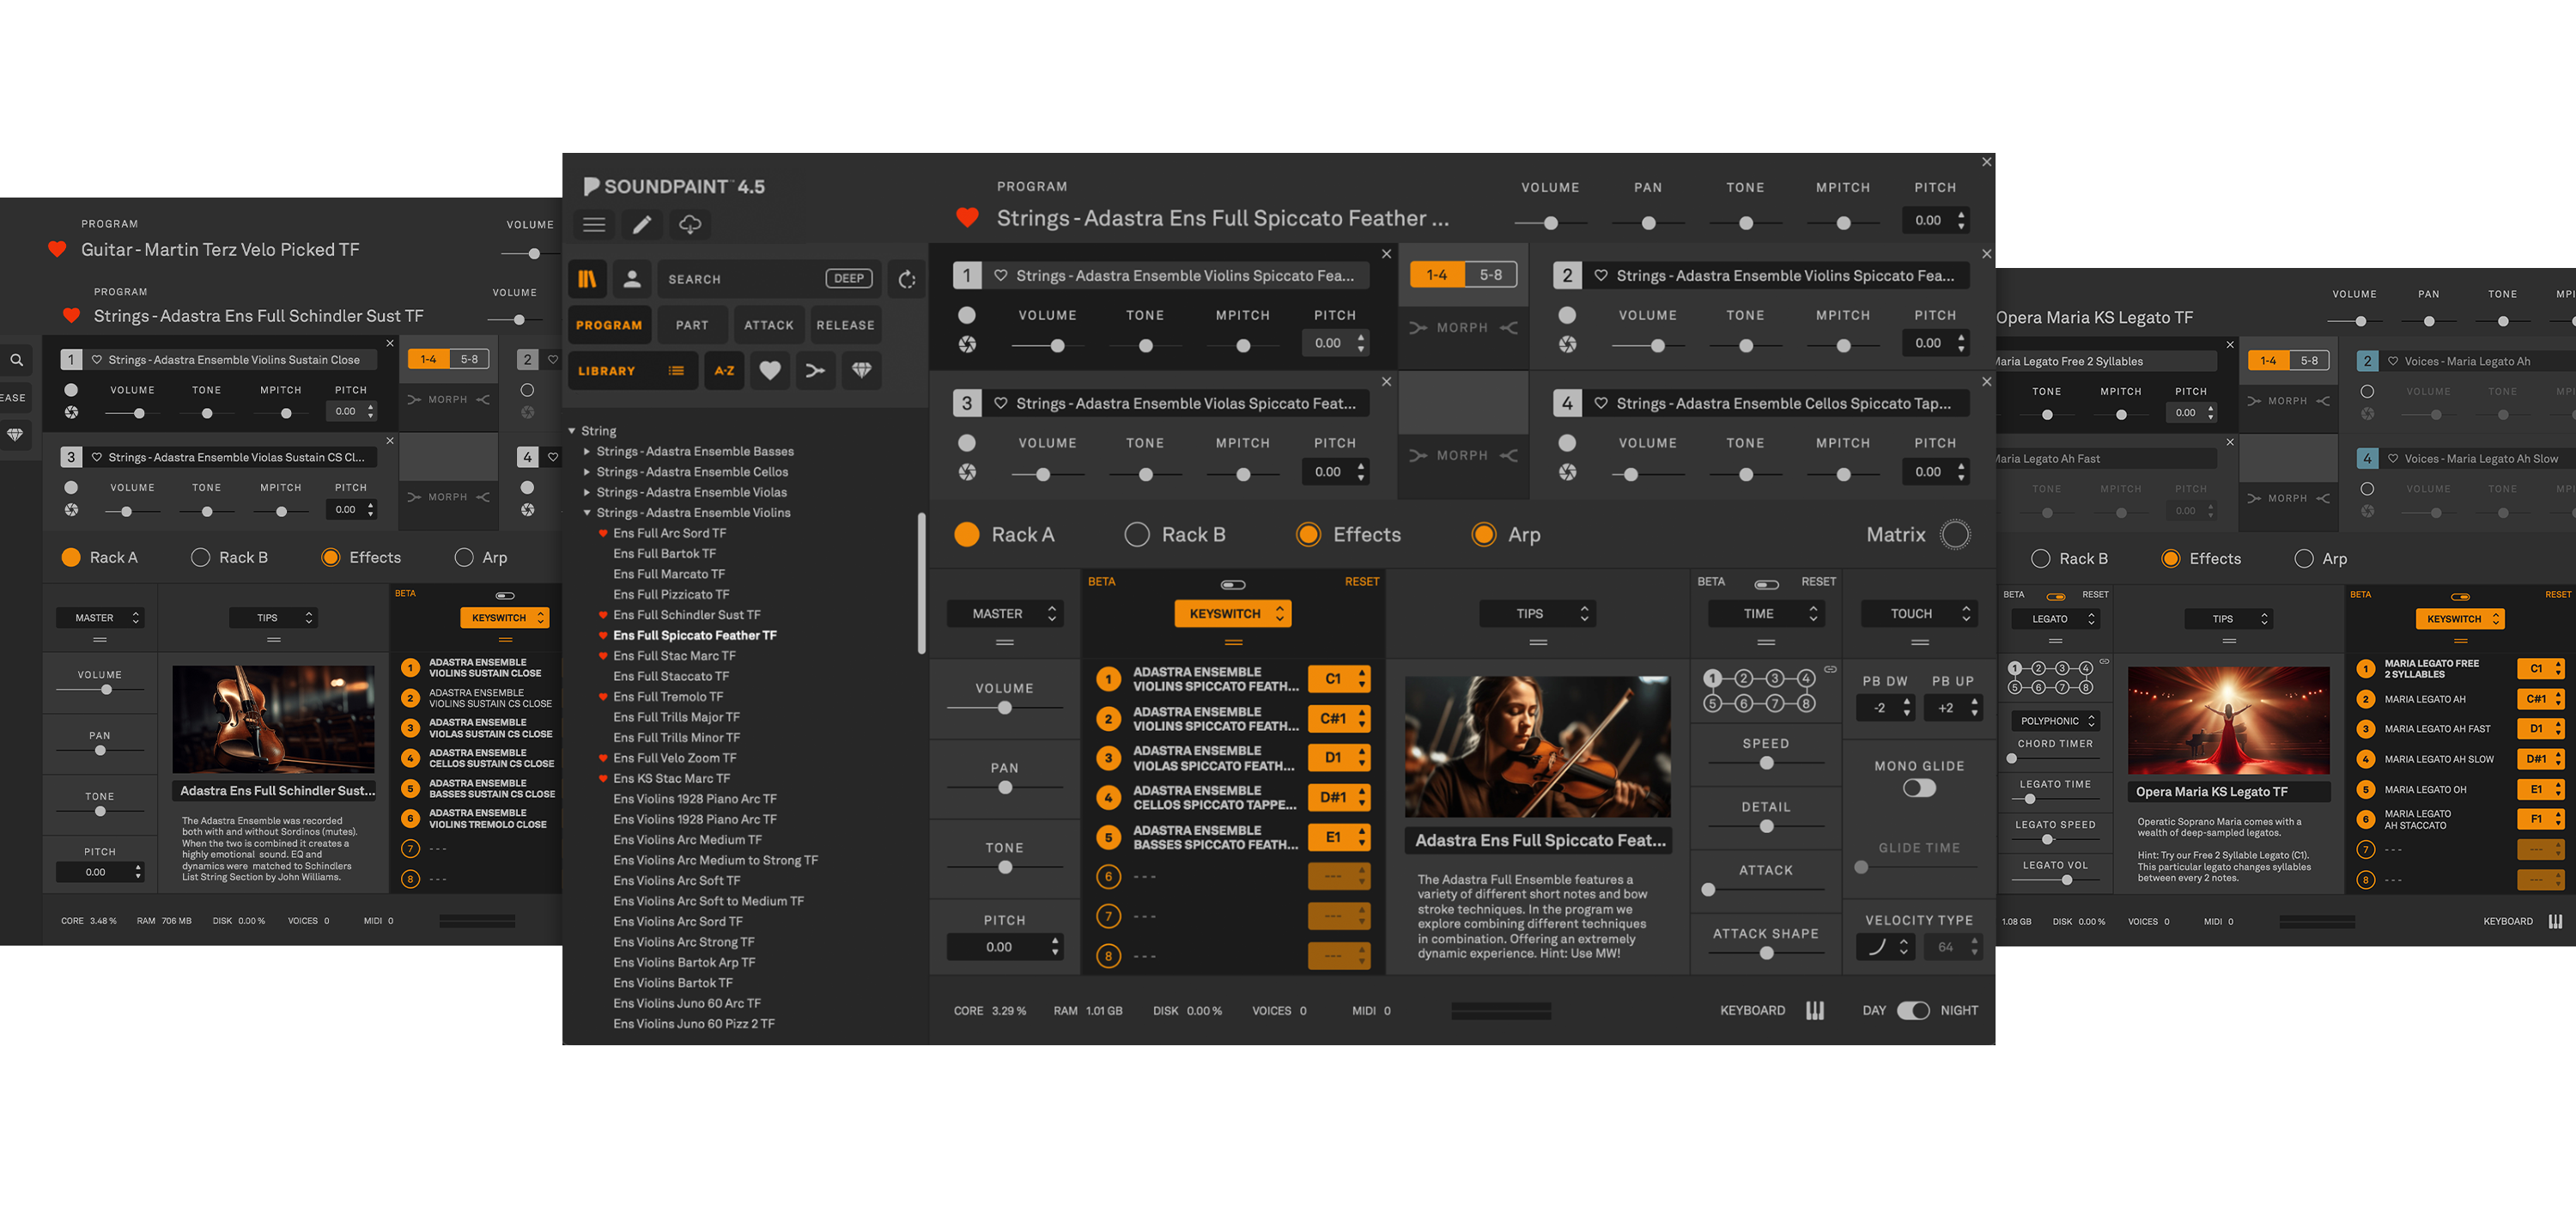Show favorites with the heart filter icon
2576x1205 pixels.
[770, 371]
